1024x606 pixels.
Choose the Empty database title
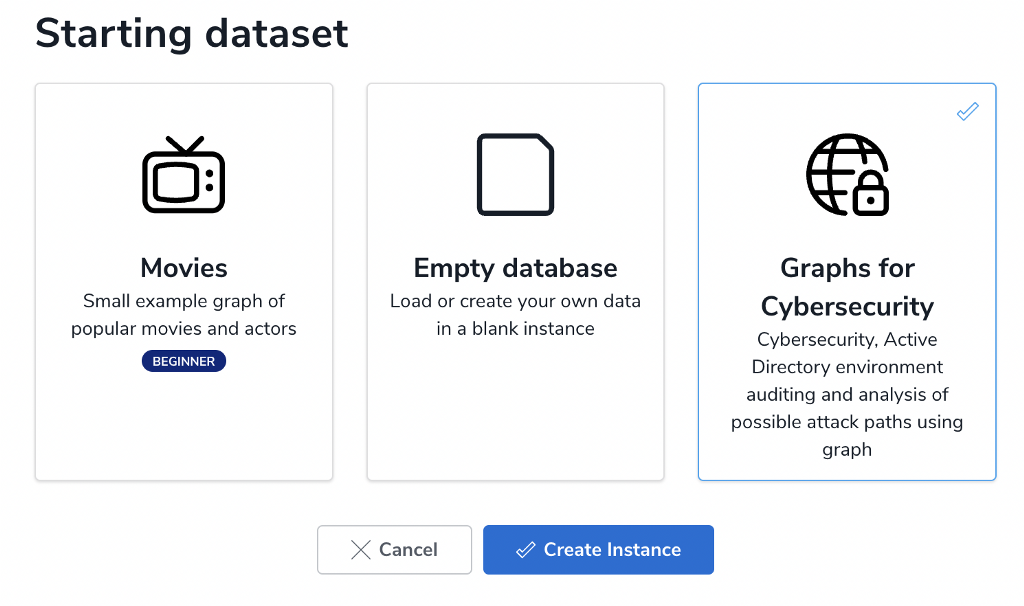[x=515, y=268]
